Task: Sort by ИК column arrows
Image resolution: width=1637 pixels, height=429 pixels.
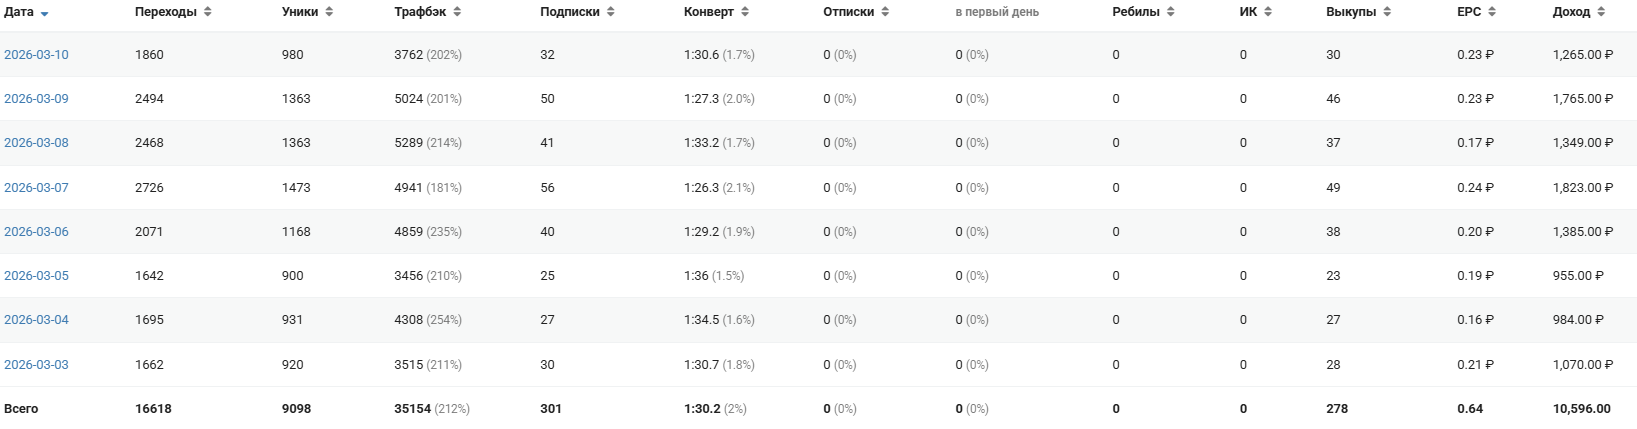Action: [1268, 12]
